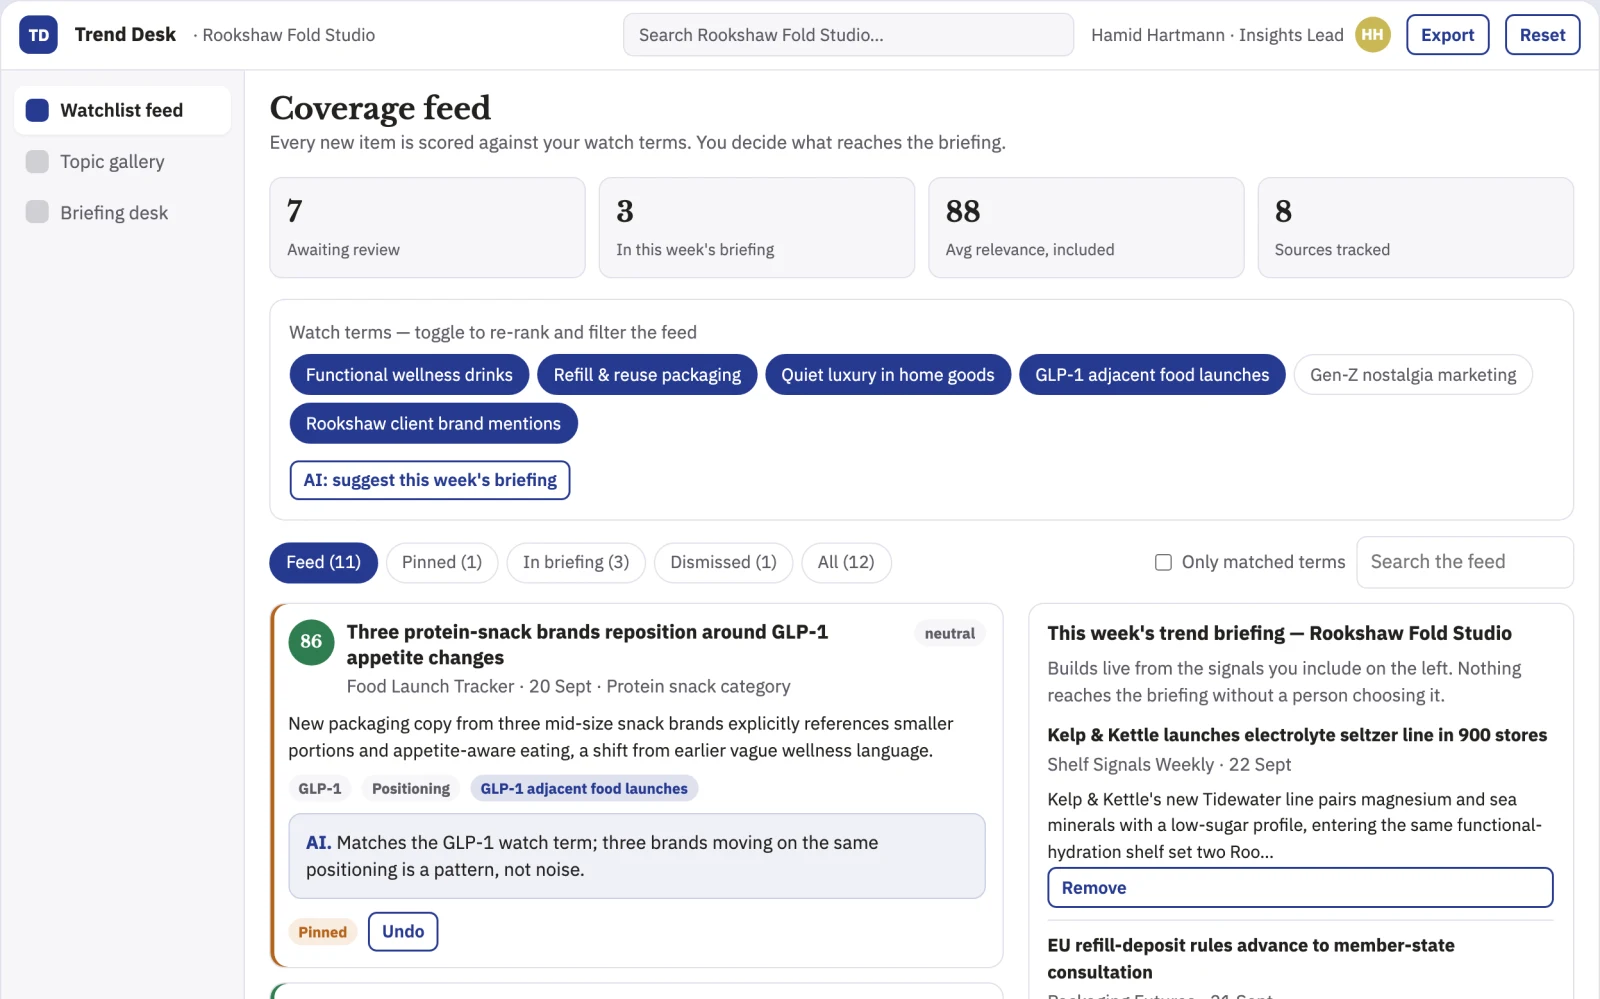
Task: Click the Positioning tag
Action: click(411, 789)
